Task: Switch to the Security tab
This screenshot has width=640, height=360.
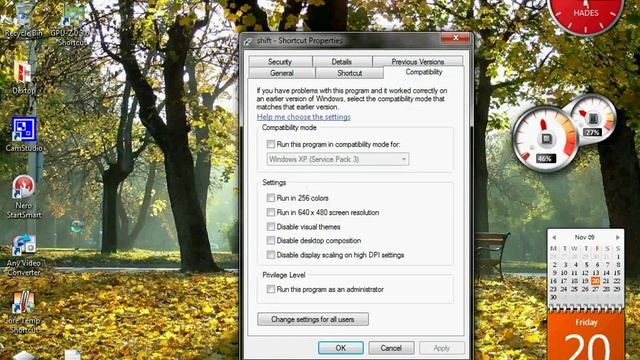Action: (x=280, y=62)
